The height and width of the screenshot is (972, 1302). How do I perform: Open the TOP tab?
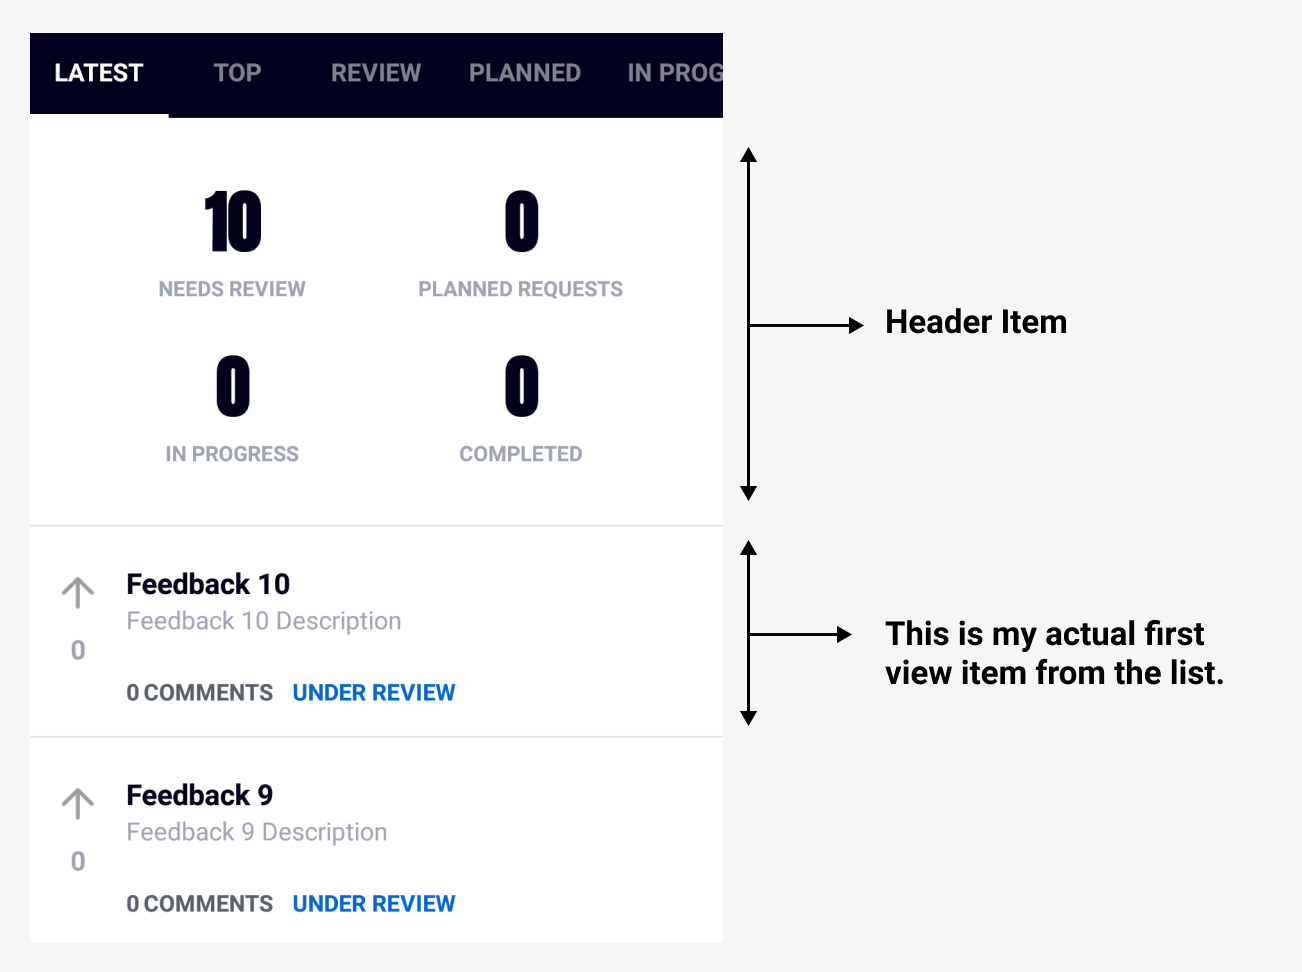pos(237,73)
